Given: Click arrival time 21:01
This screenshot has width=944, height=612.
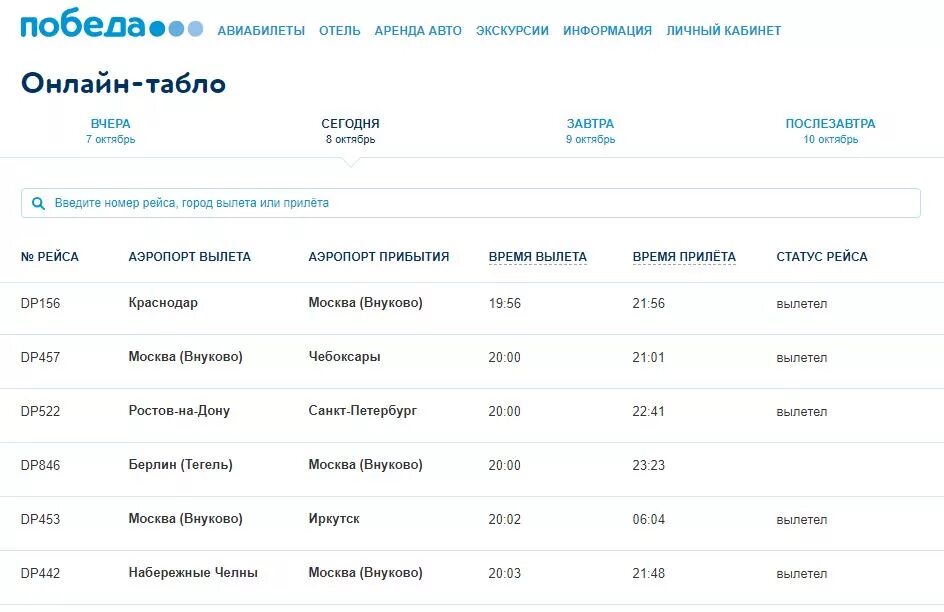Looking at the screenshot, I should (648, 357).
